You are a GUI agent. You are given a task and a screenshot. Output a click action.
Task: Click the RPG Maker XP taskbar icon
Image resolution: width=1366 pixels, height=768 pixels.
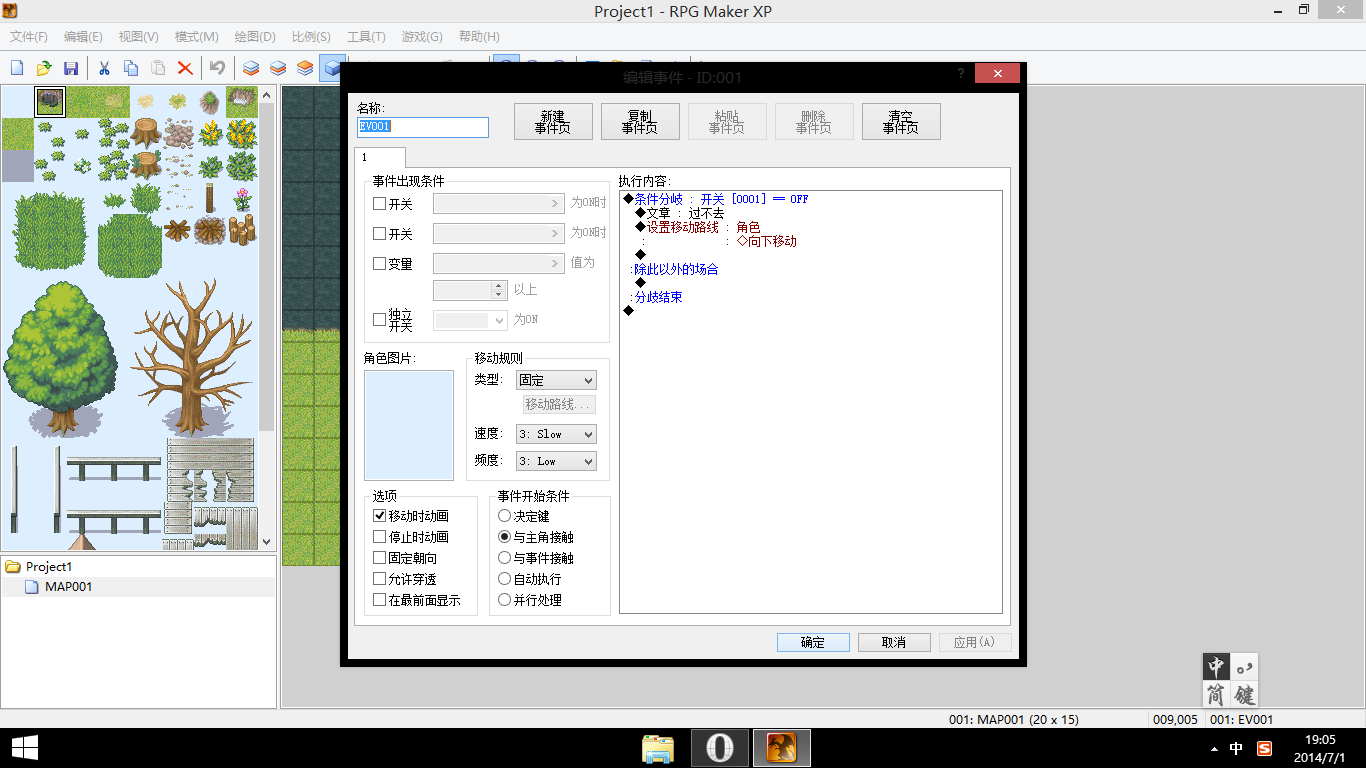pos(781,748)
